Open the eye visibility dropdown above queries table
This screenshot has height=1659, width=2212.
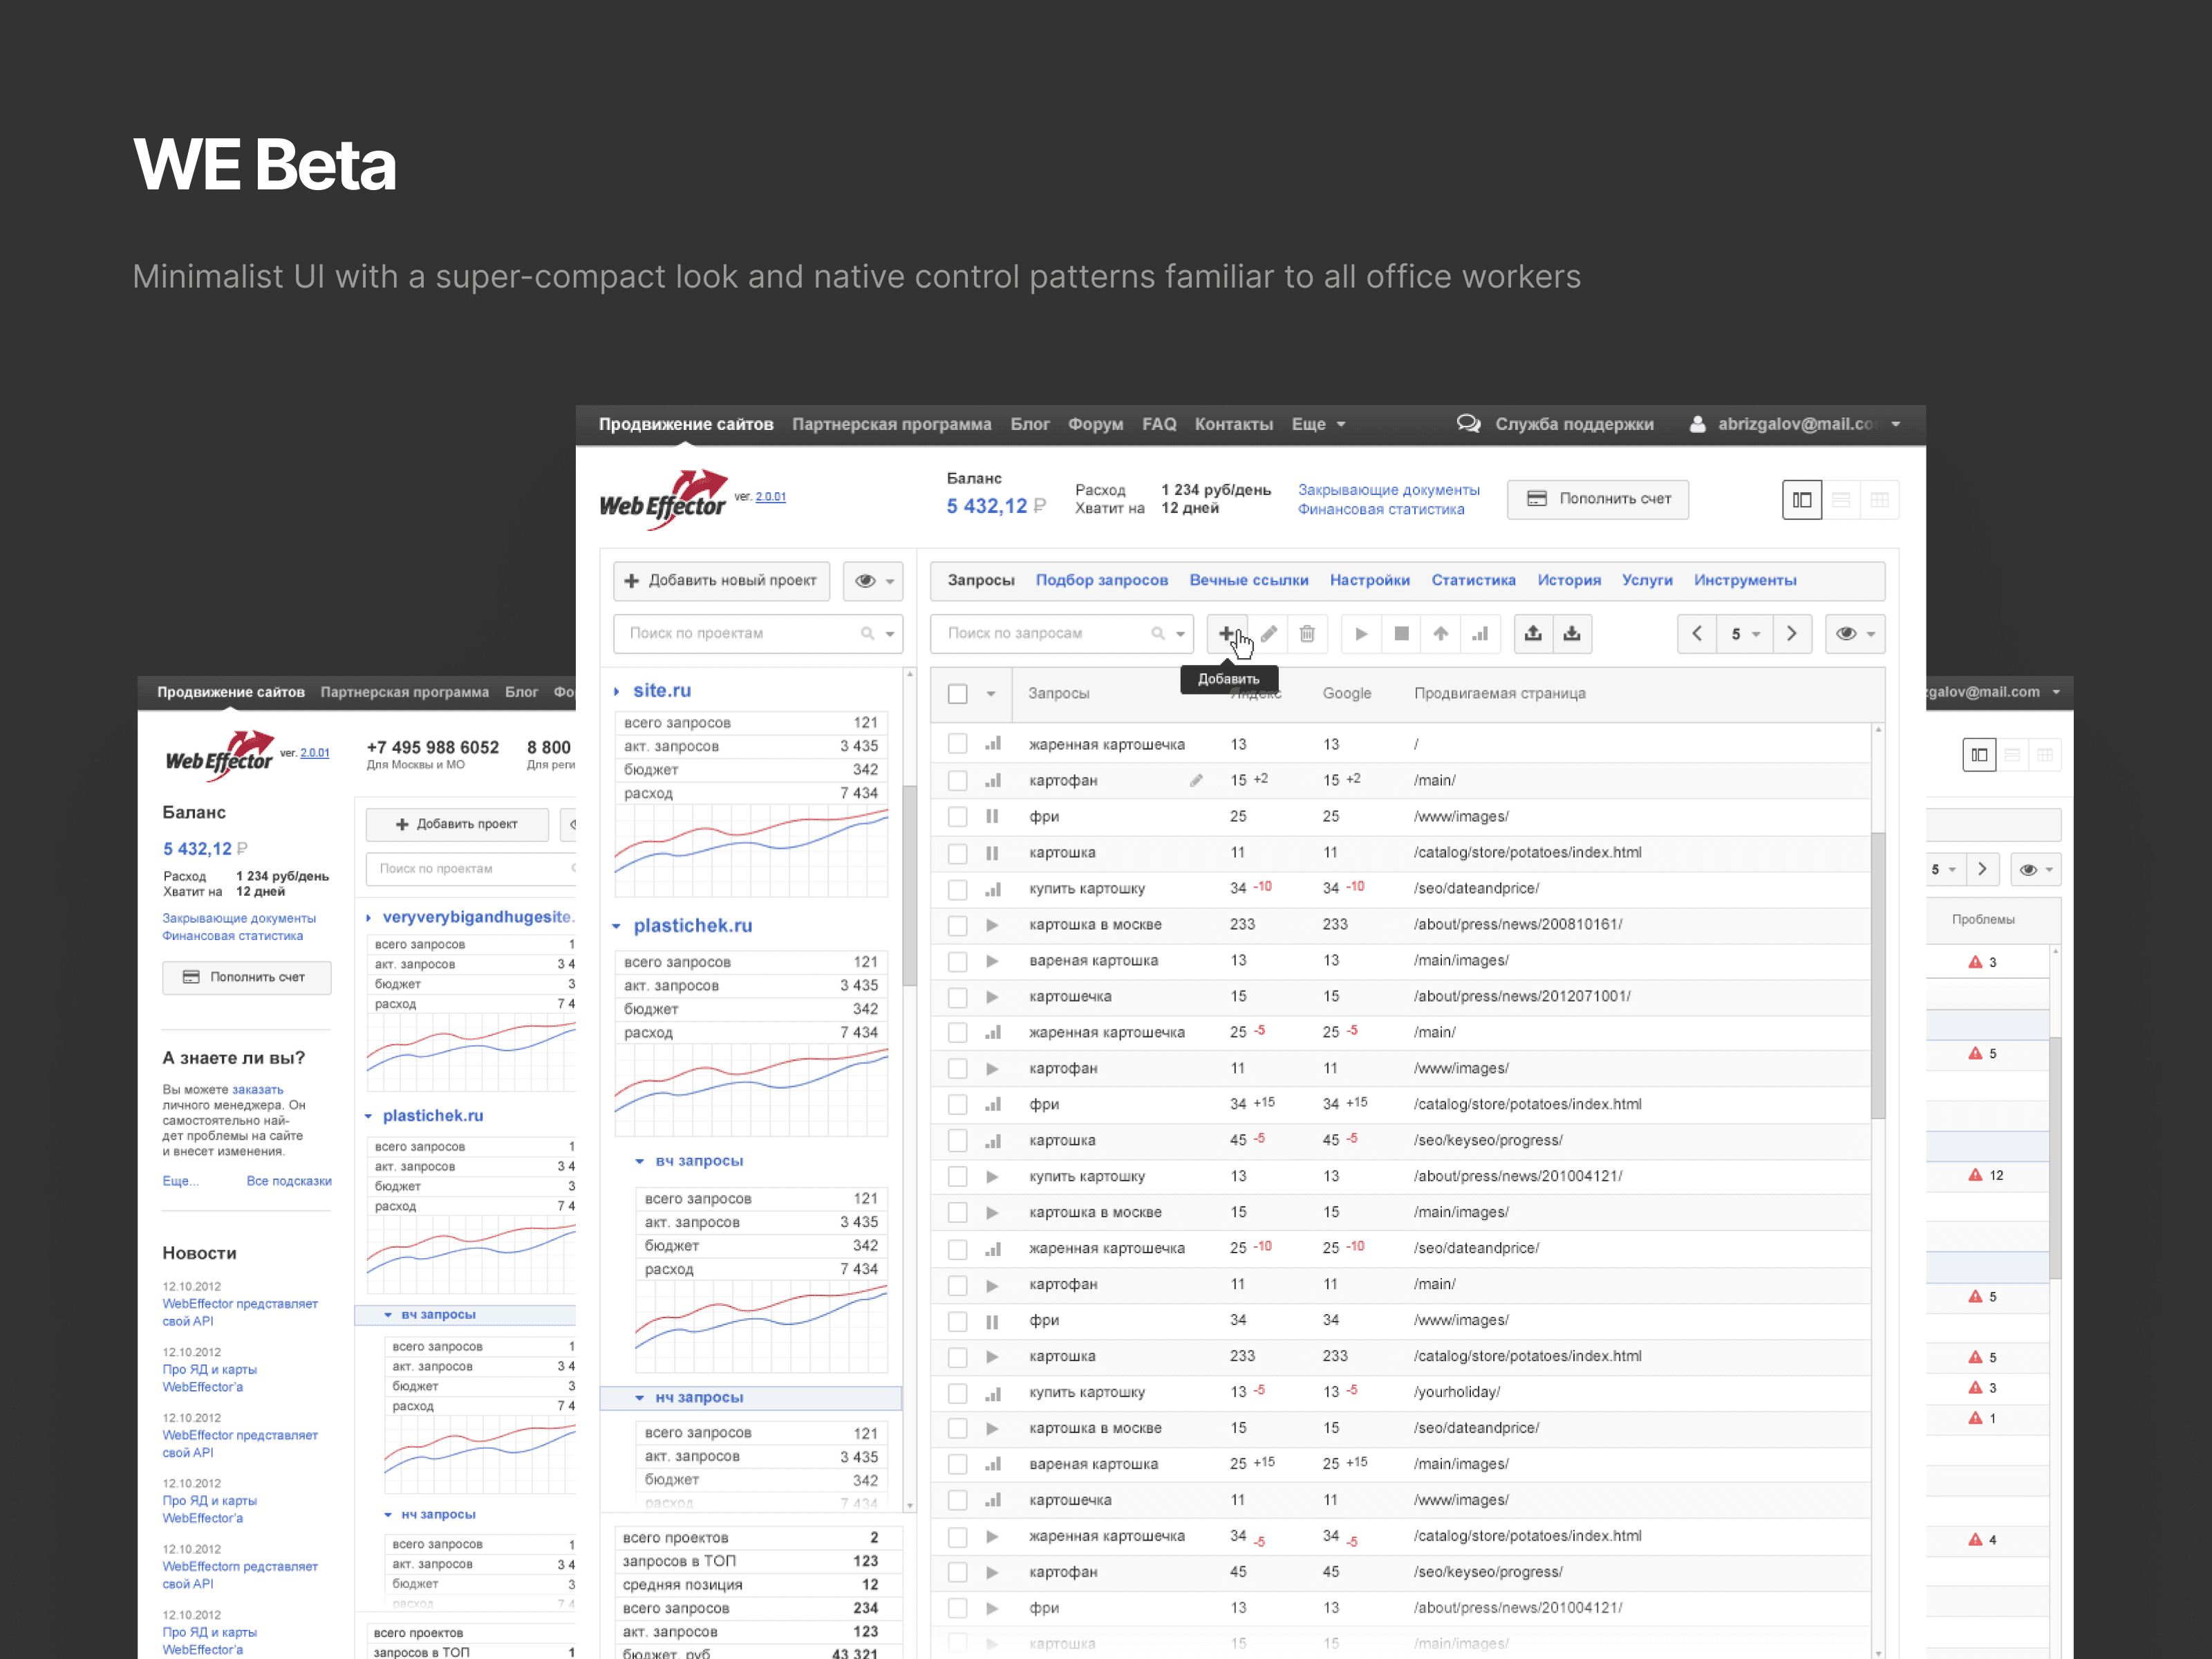click(1855, 633)
